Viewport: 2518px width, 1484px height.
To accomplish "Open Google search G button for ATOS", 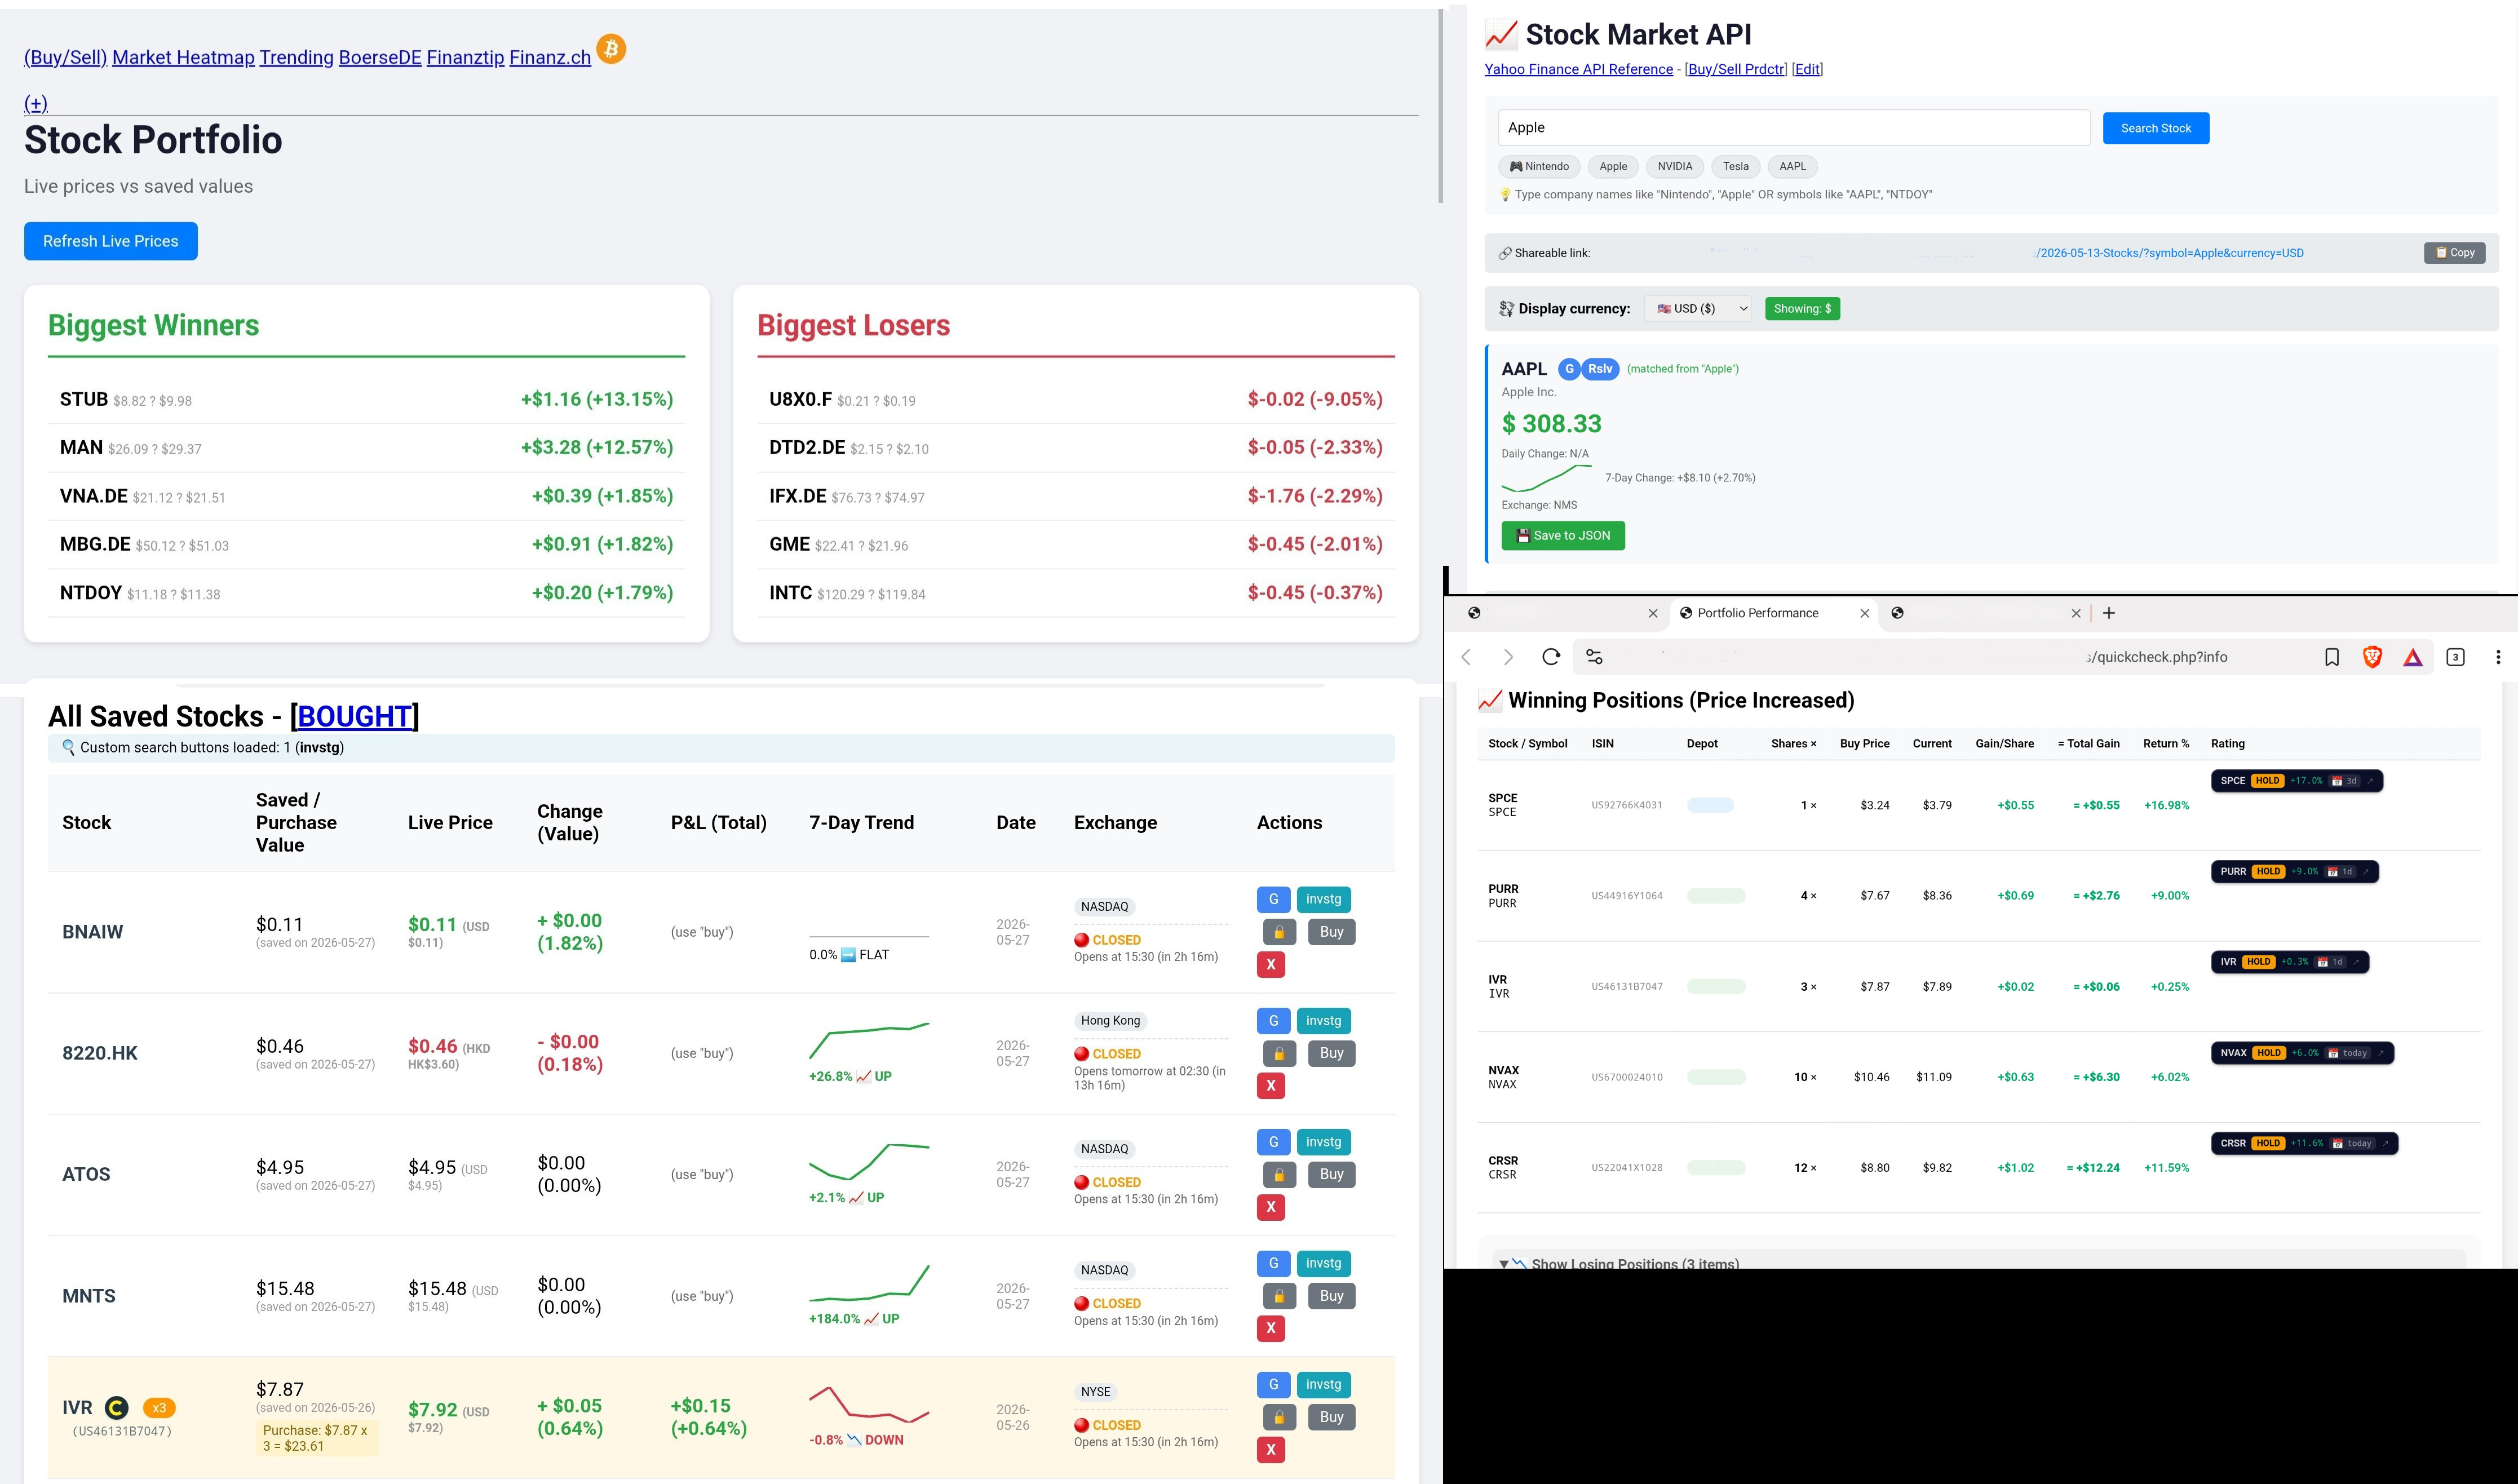I will click(x=1273, y=1142).
